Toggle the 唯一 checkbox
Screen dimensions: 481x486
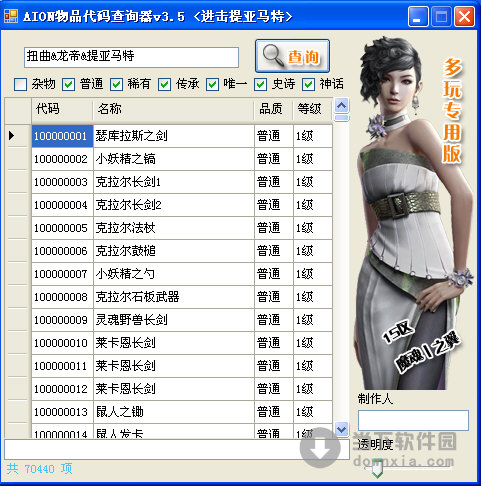[x=212, y=84]
